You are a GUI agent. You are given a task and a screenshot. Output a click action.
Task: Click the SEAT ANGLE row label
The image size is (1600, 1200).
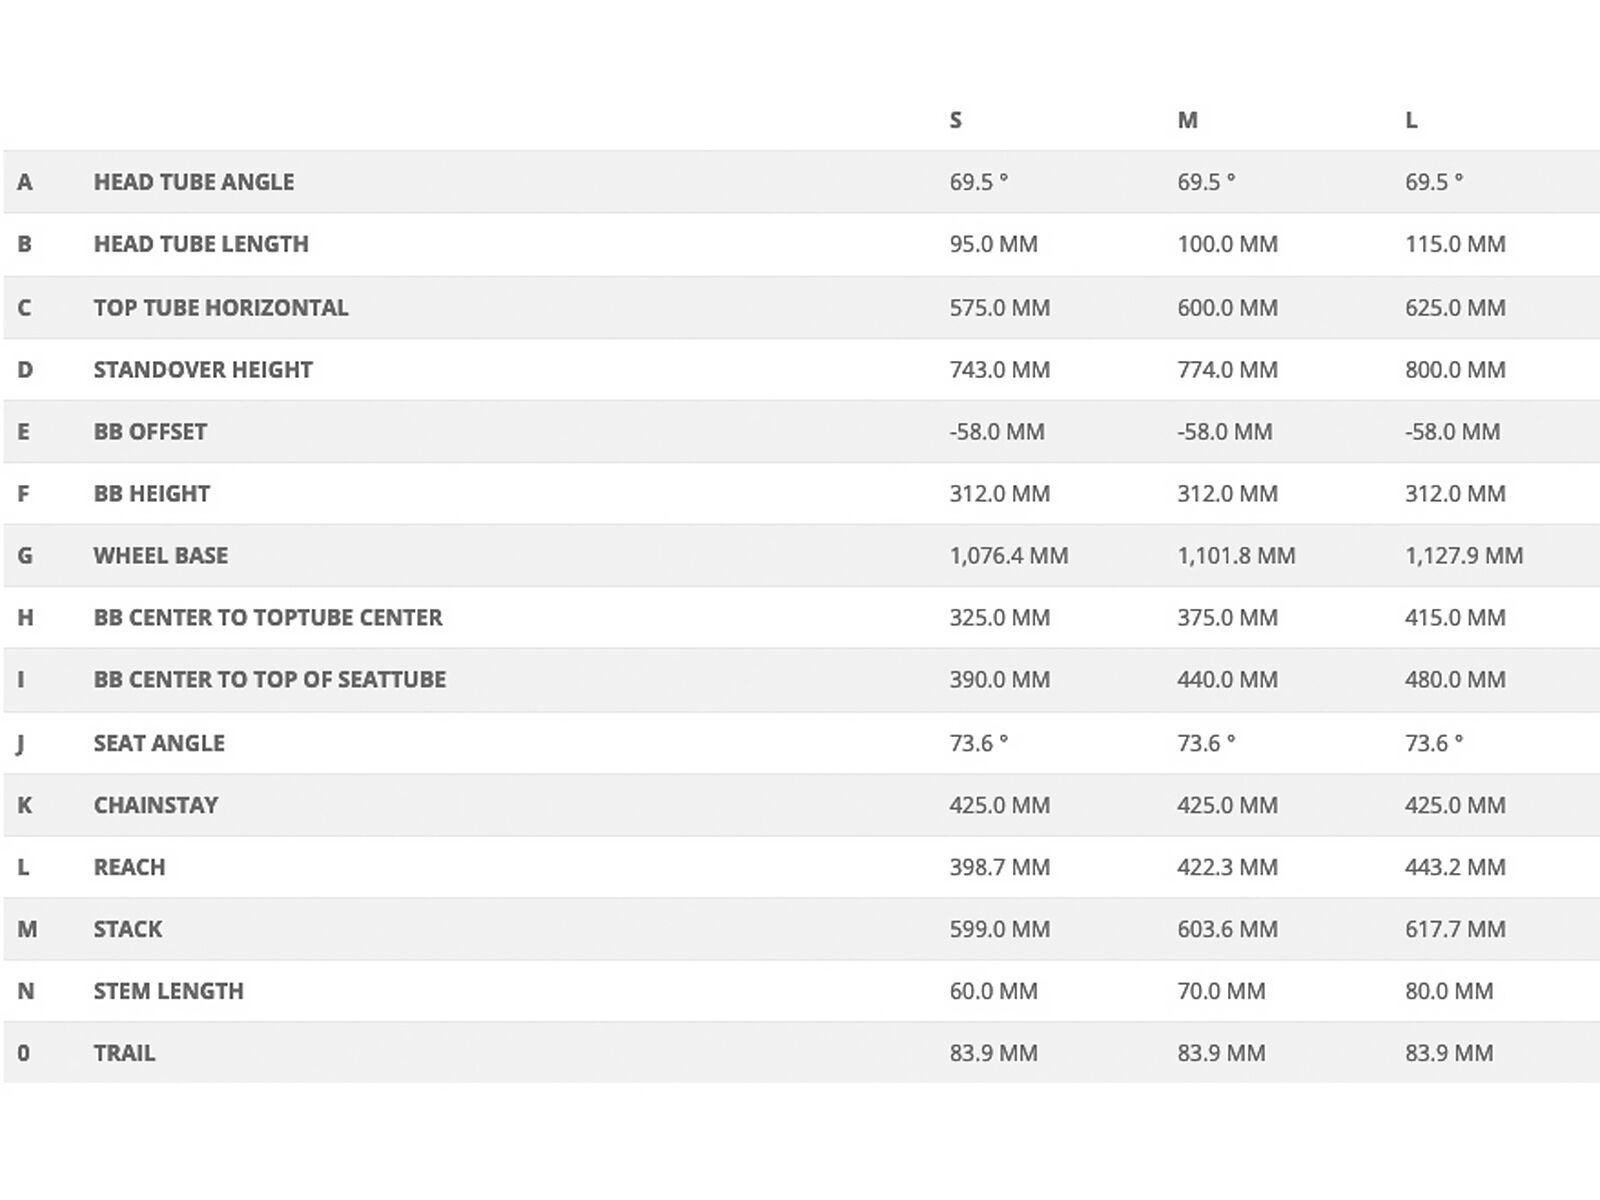tap(159, 743)
